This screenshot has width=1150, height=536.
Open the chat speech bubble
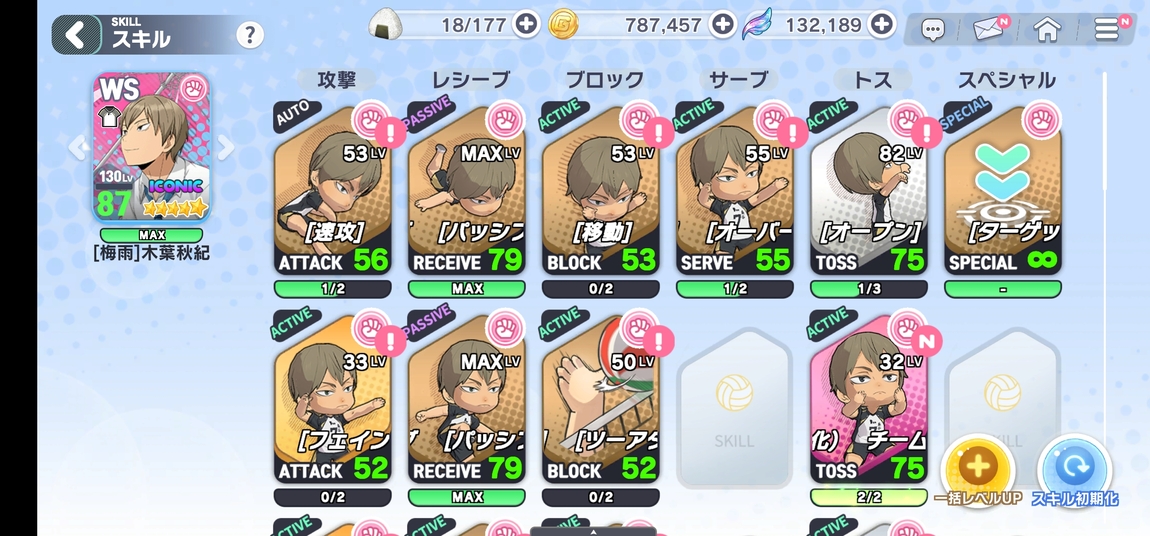click(932, 31)
